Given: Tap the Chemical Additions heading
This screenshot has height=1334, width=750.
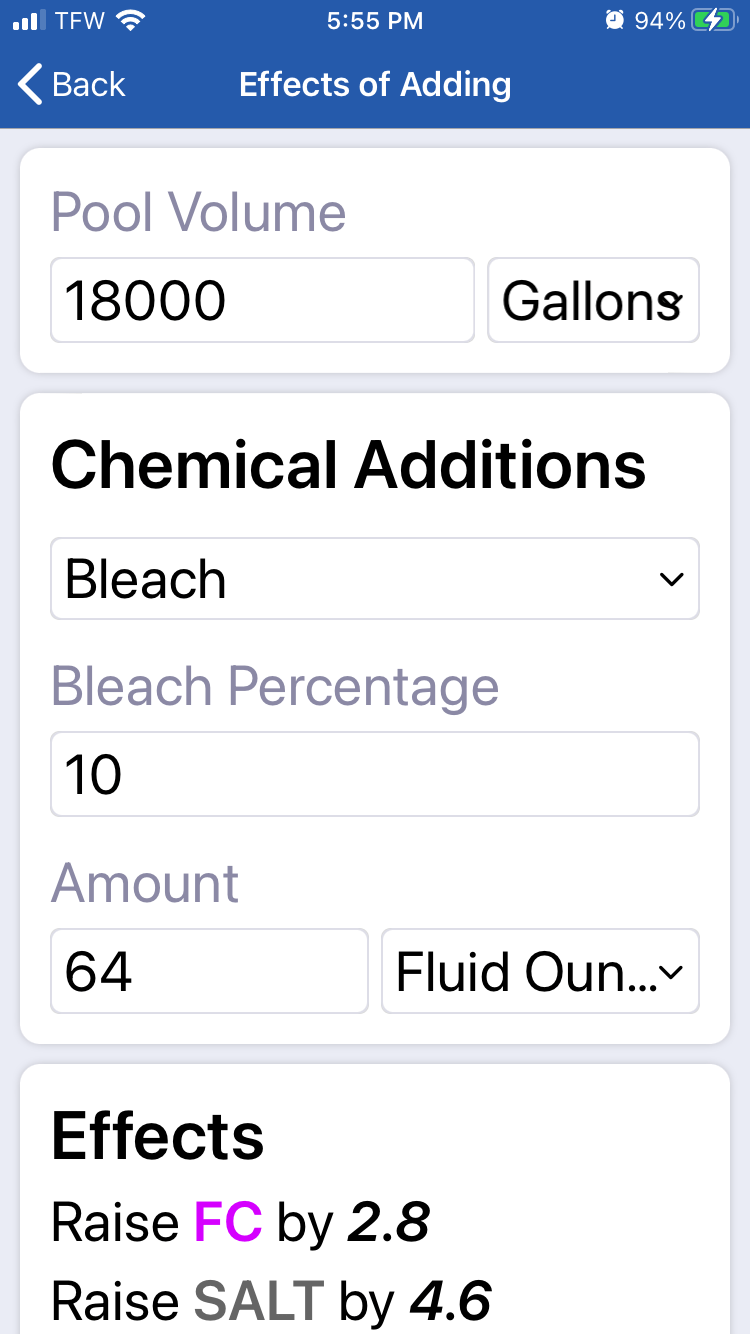Looking at the screenshot, I should [348, 465].
